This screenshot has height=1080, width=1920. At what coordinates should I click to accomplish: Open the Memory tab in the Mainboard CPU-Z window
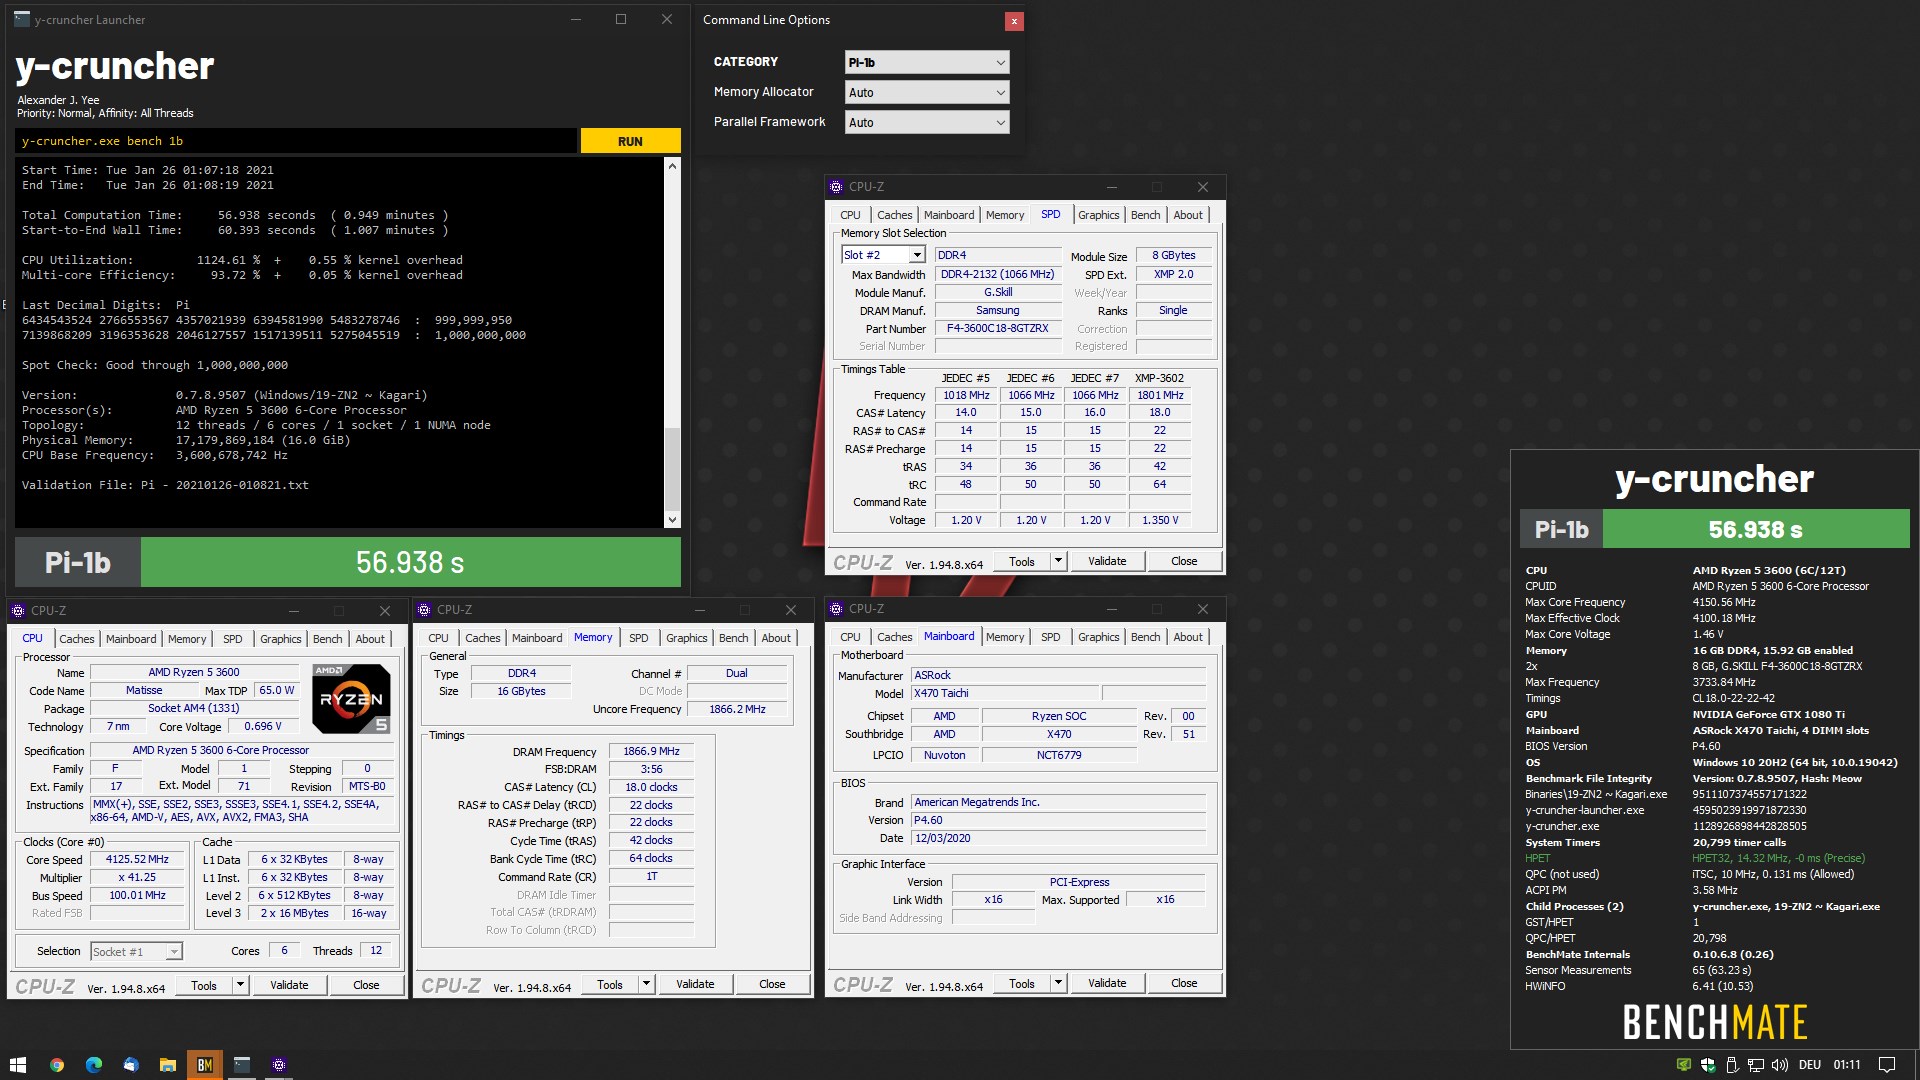pyautogui.click(x=1005, y=637)
